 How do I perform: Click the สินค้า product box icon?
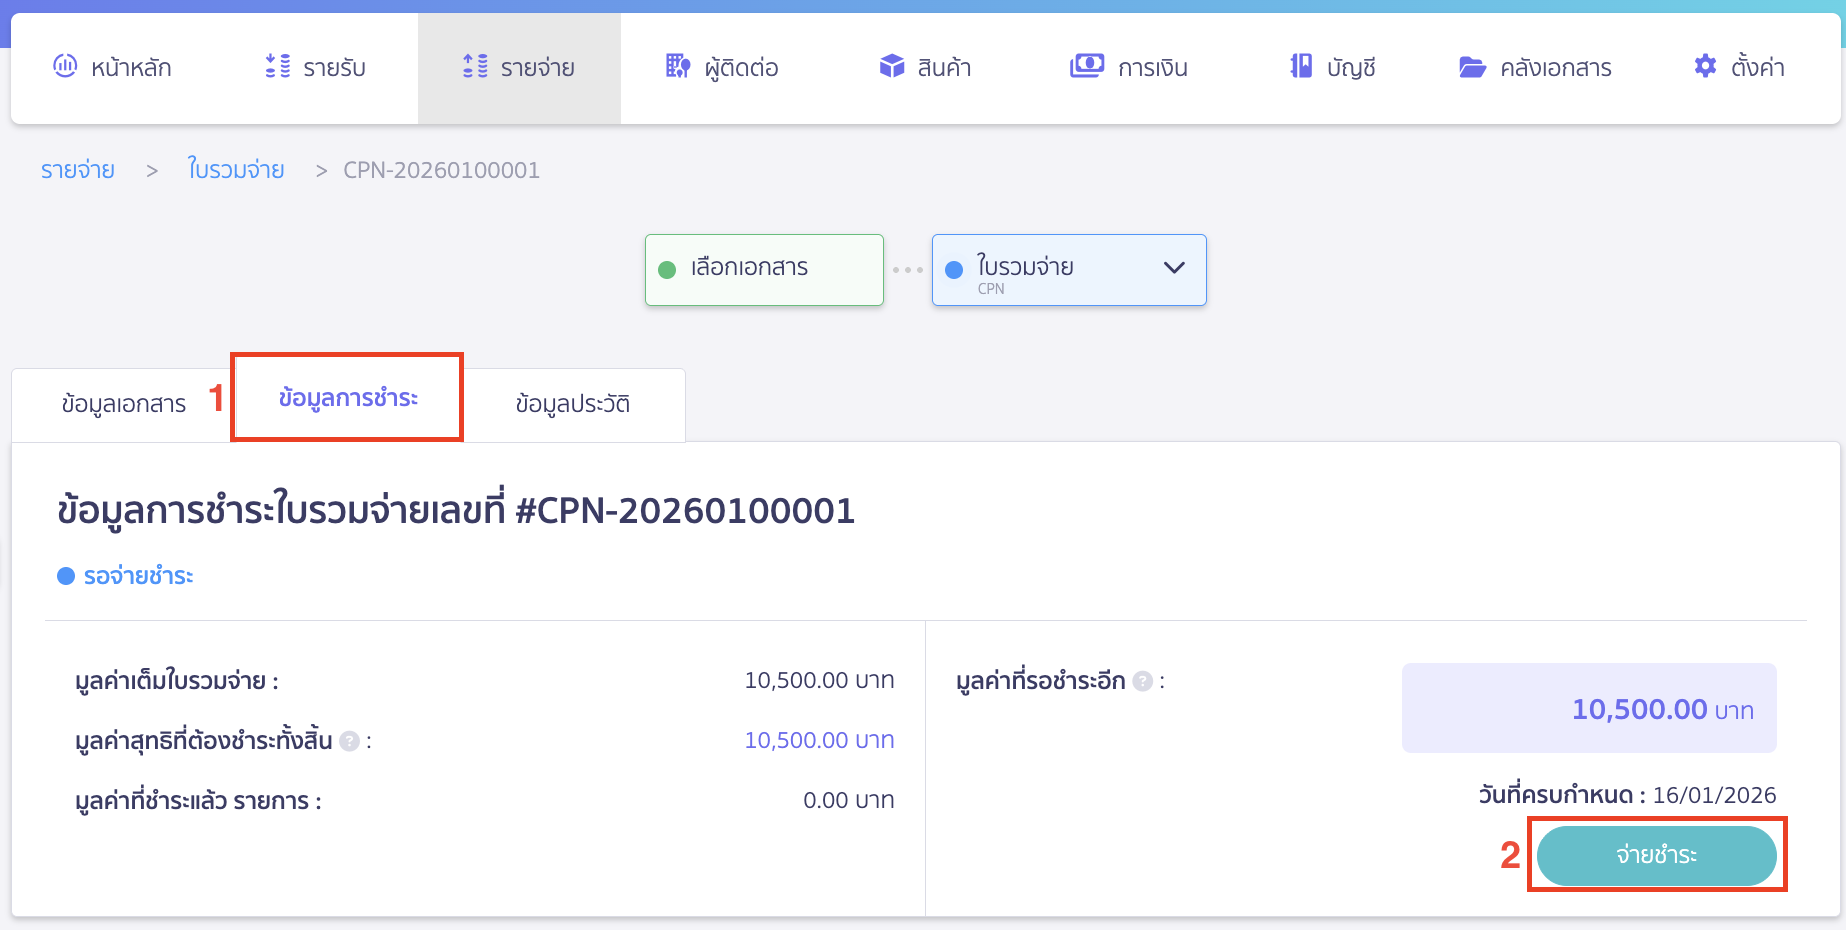[891, 66]
